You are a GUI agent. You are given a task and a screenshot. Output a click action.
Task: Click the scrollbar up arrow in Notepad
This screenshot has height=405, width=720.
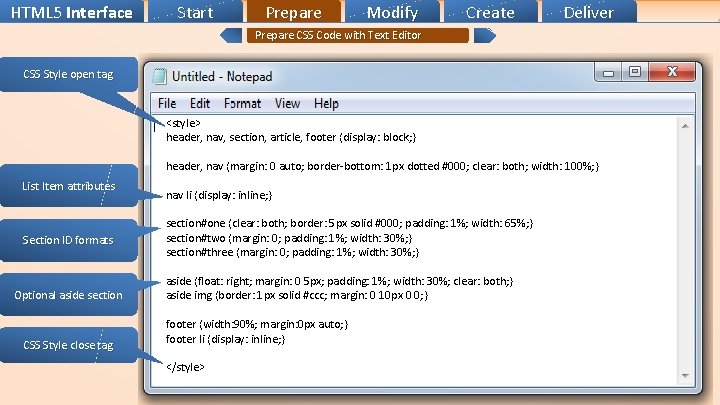click(x=685, y=126)
